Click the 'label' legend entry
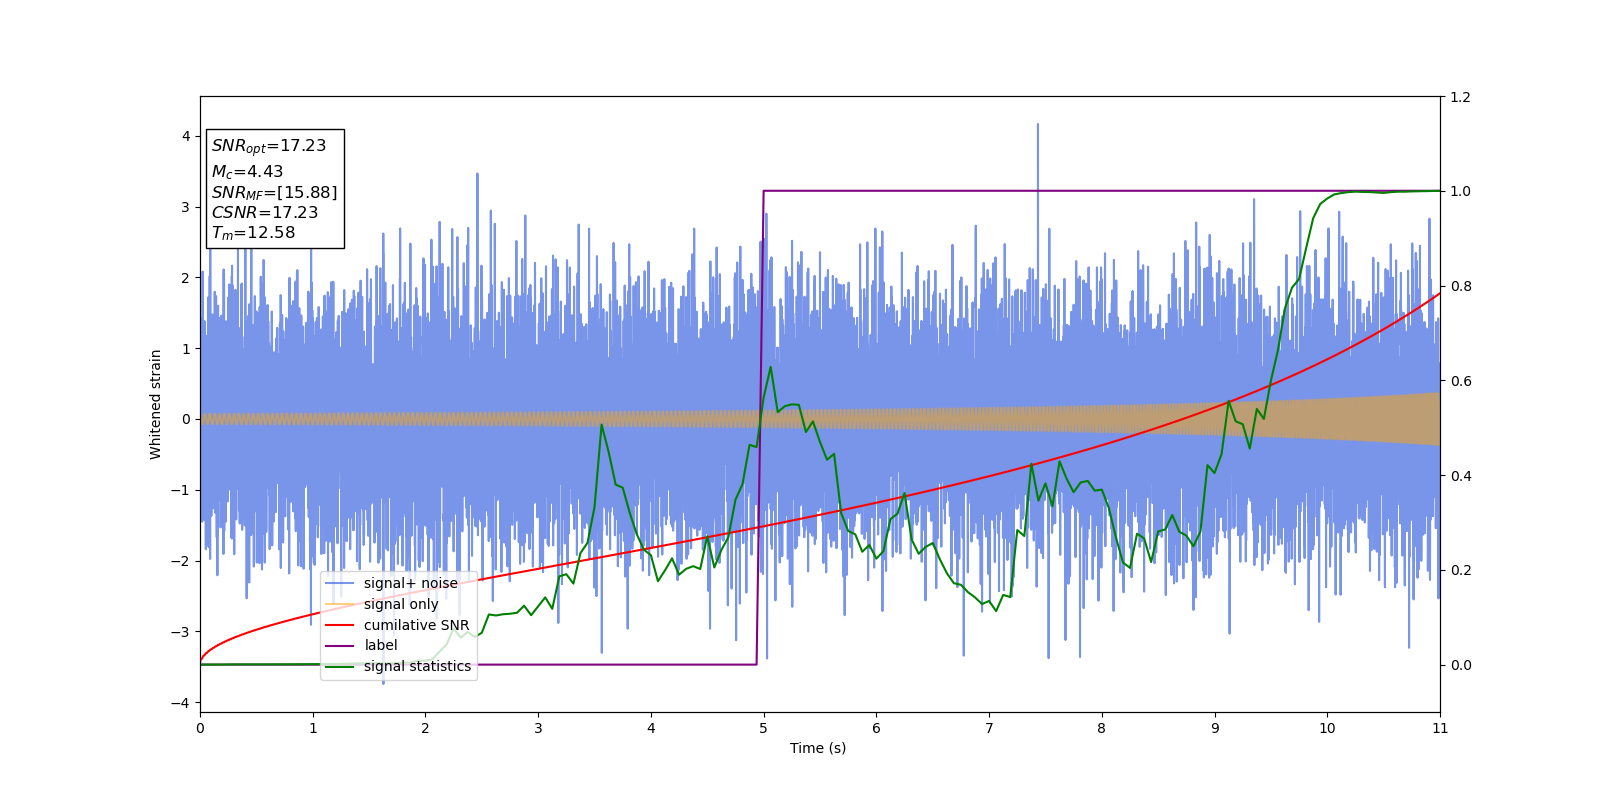This screenshot has width=1600, height=800. (380, 645)
